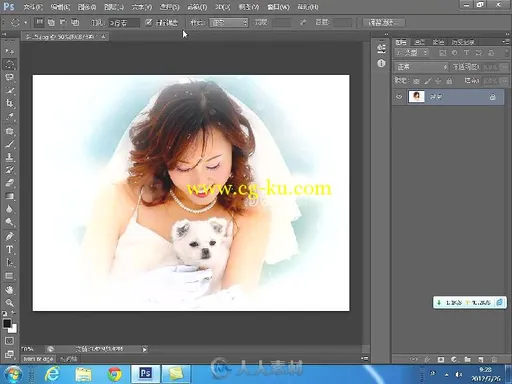
Task: Select the History Brush tool
Action: click(9, 170)
